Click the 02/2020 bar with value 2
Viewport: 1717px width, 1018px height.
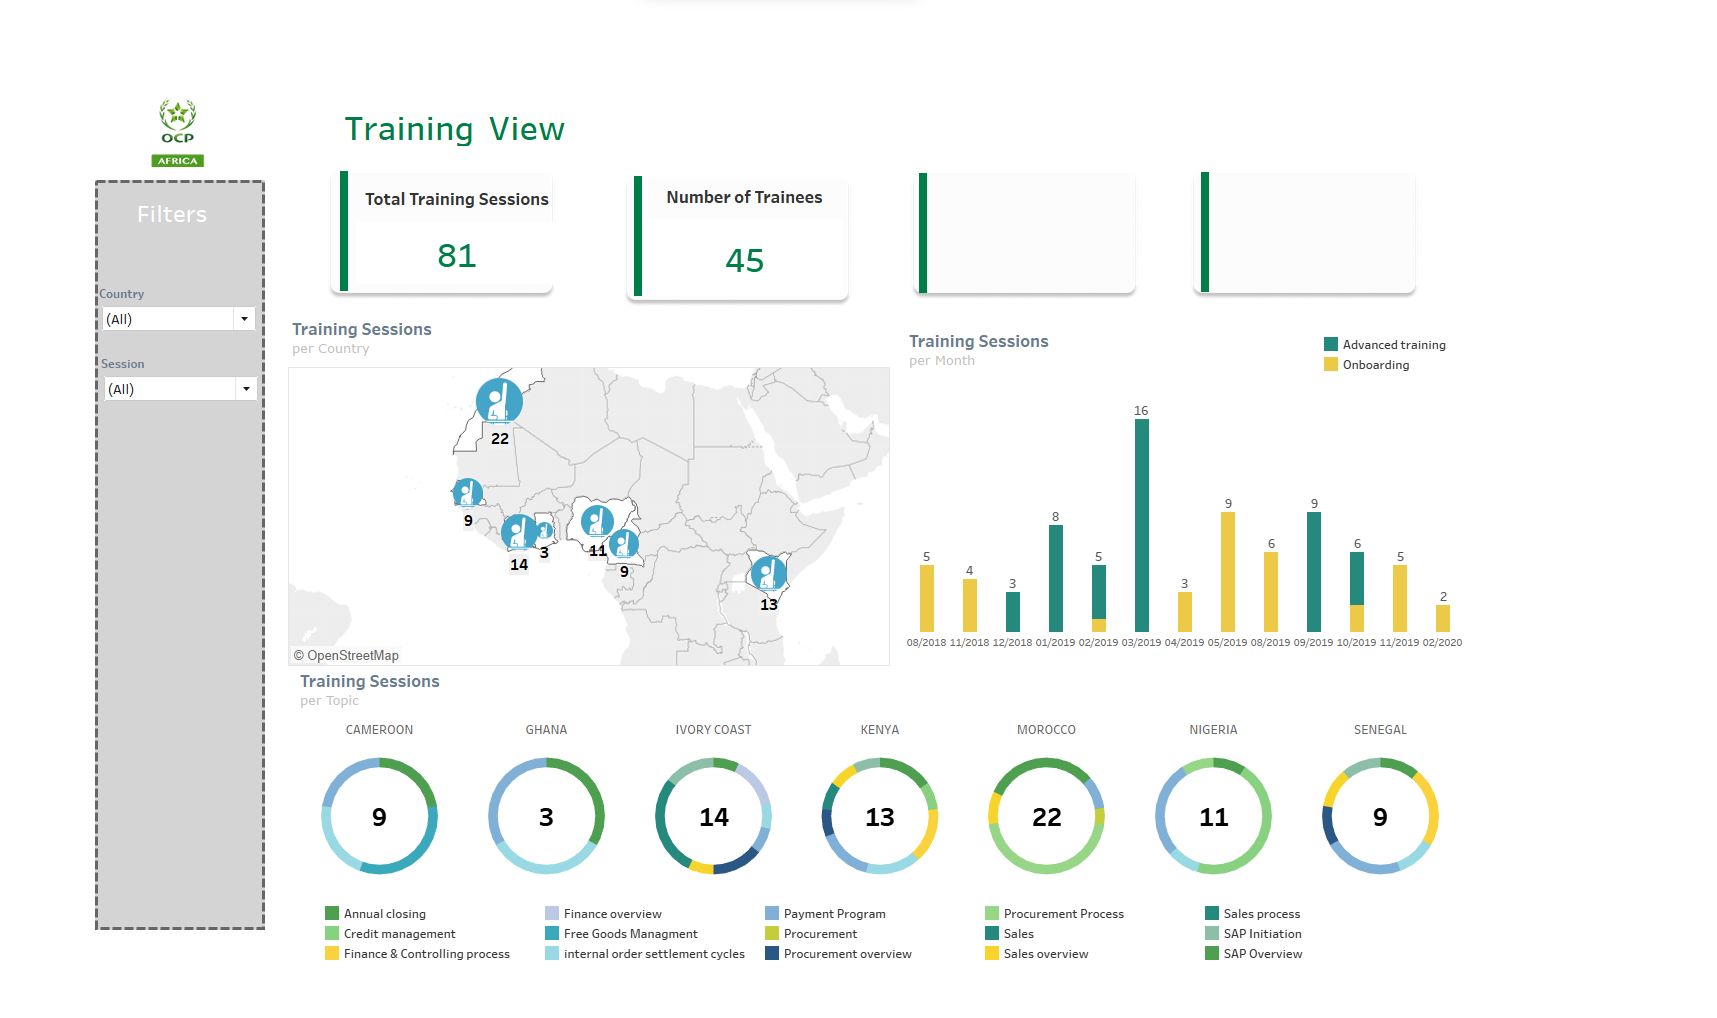tap(1443, 618)
